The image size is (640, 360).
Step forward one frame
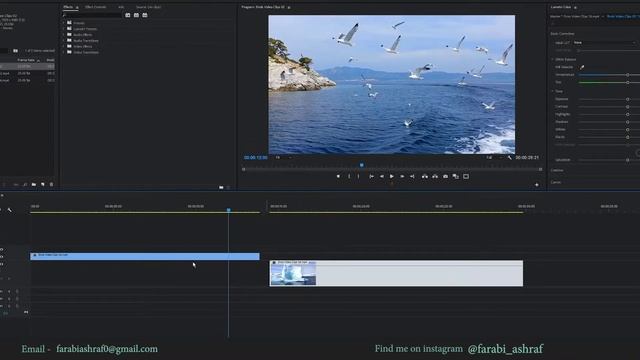(402, 176)
